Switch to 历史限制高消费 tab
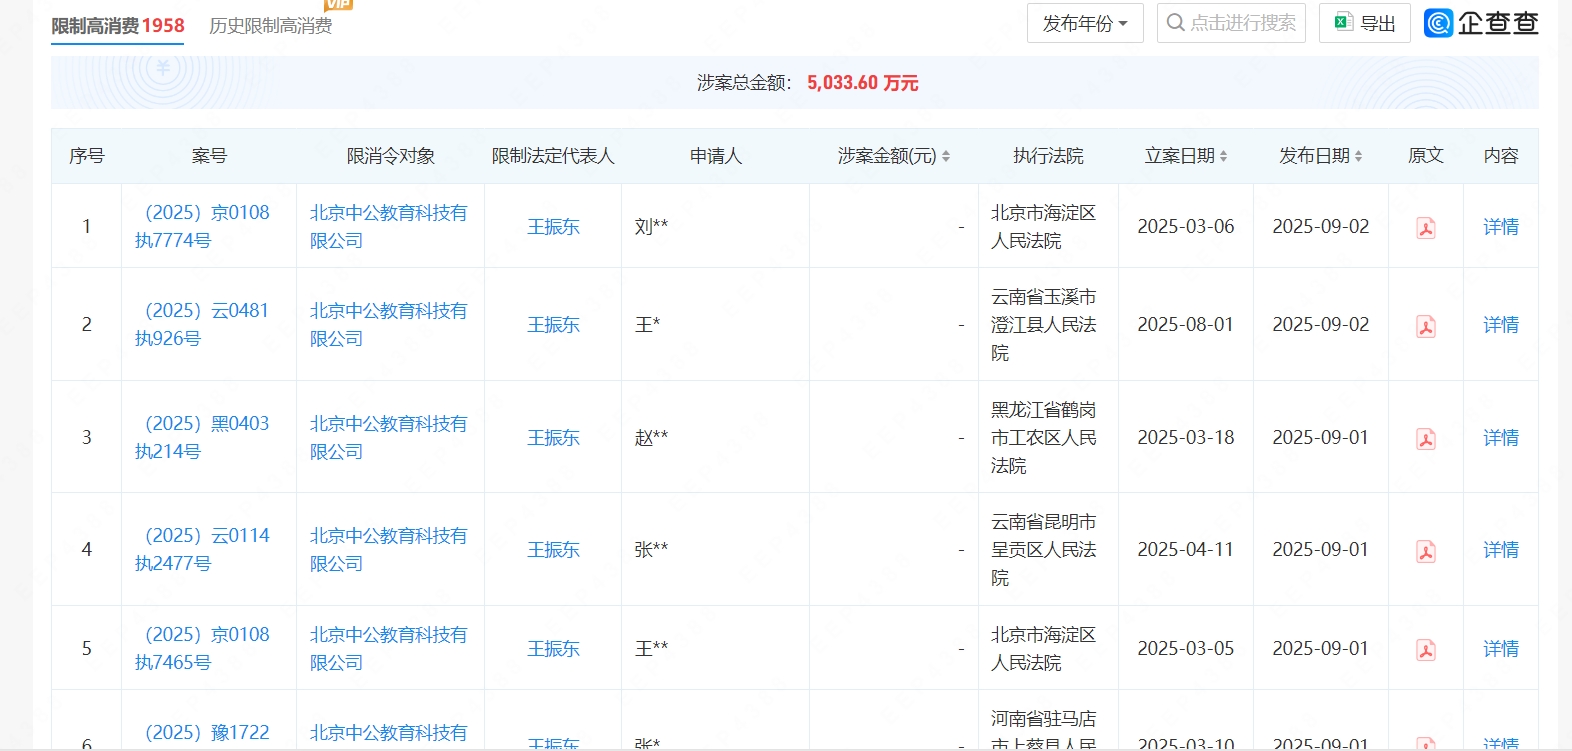Image resolution: width=1572 pixels, height=751 pixels. coord(270,26)
